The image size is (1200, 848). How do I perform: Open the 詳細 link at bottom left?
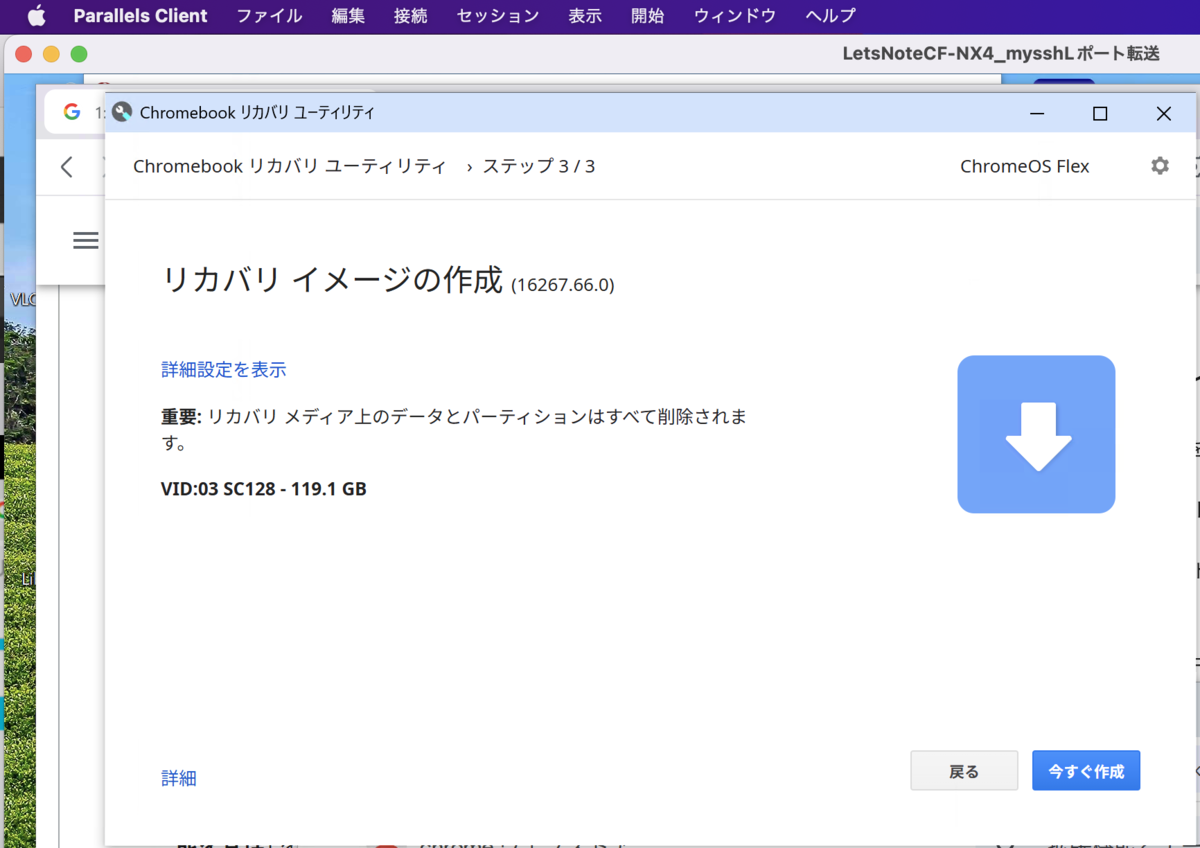(x=179, y=778)
